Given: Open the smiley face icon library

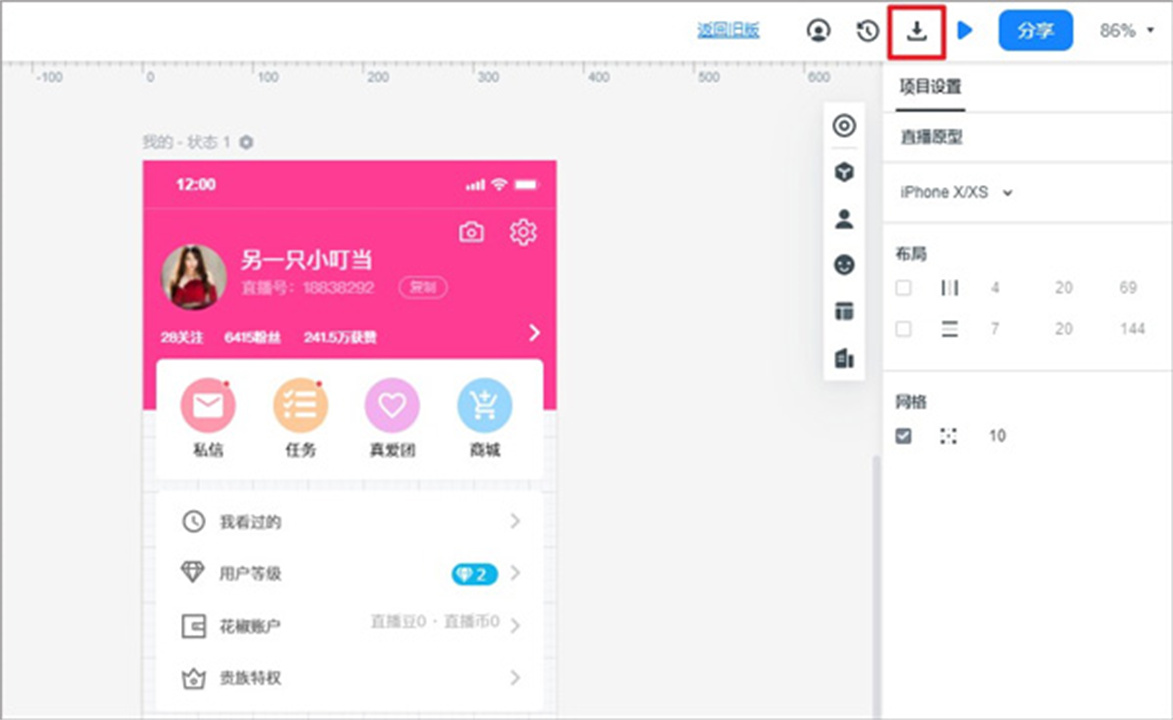Looking at the screenshot, I should pyautogui.click(x=844, y=265).
